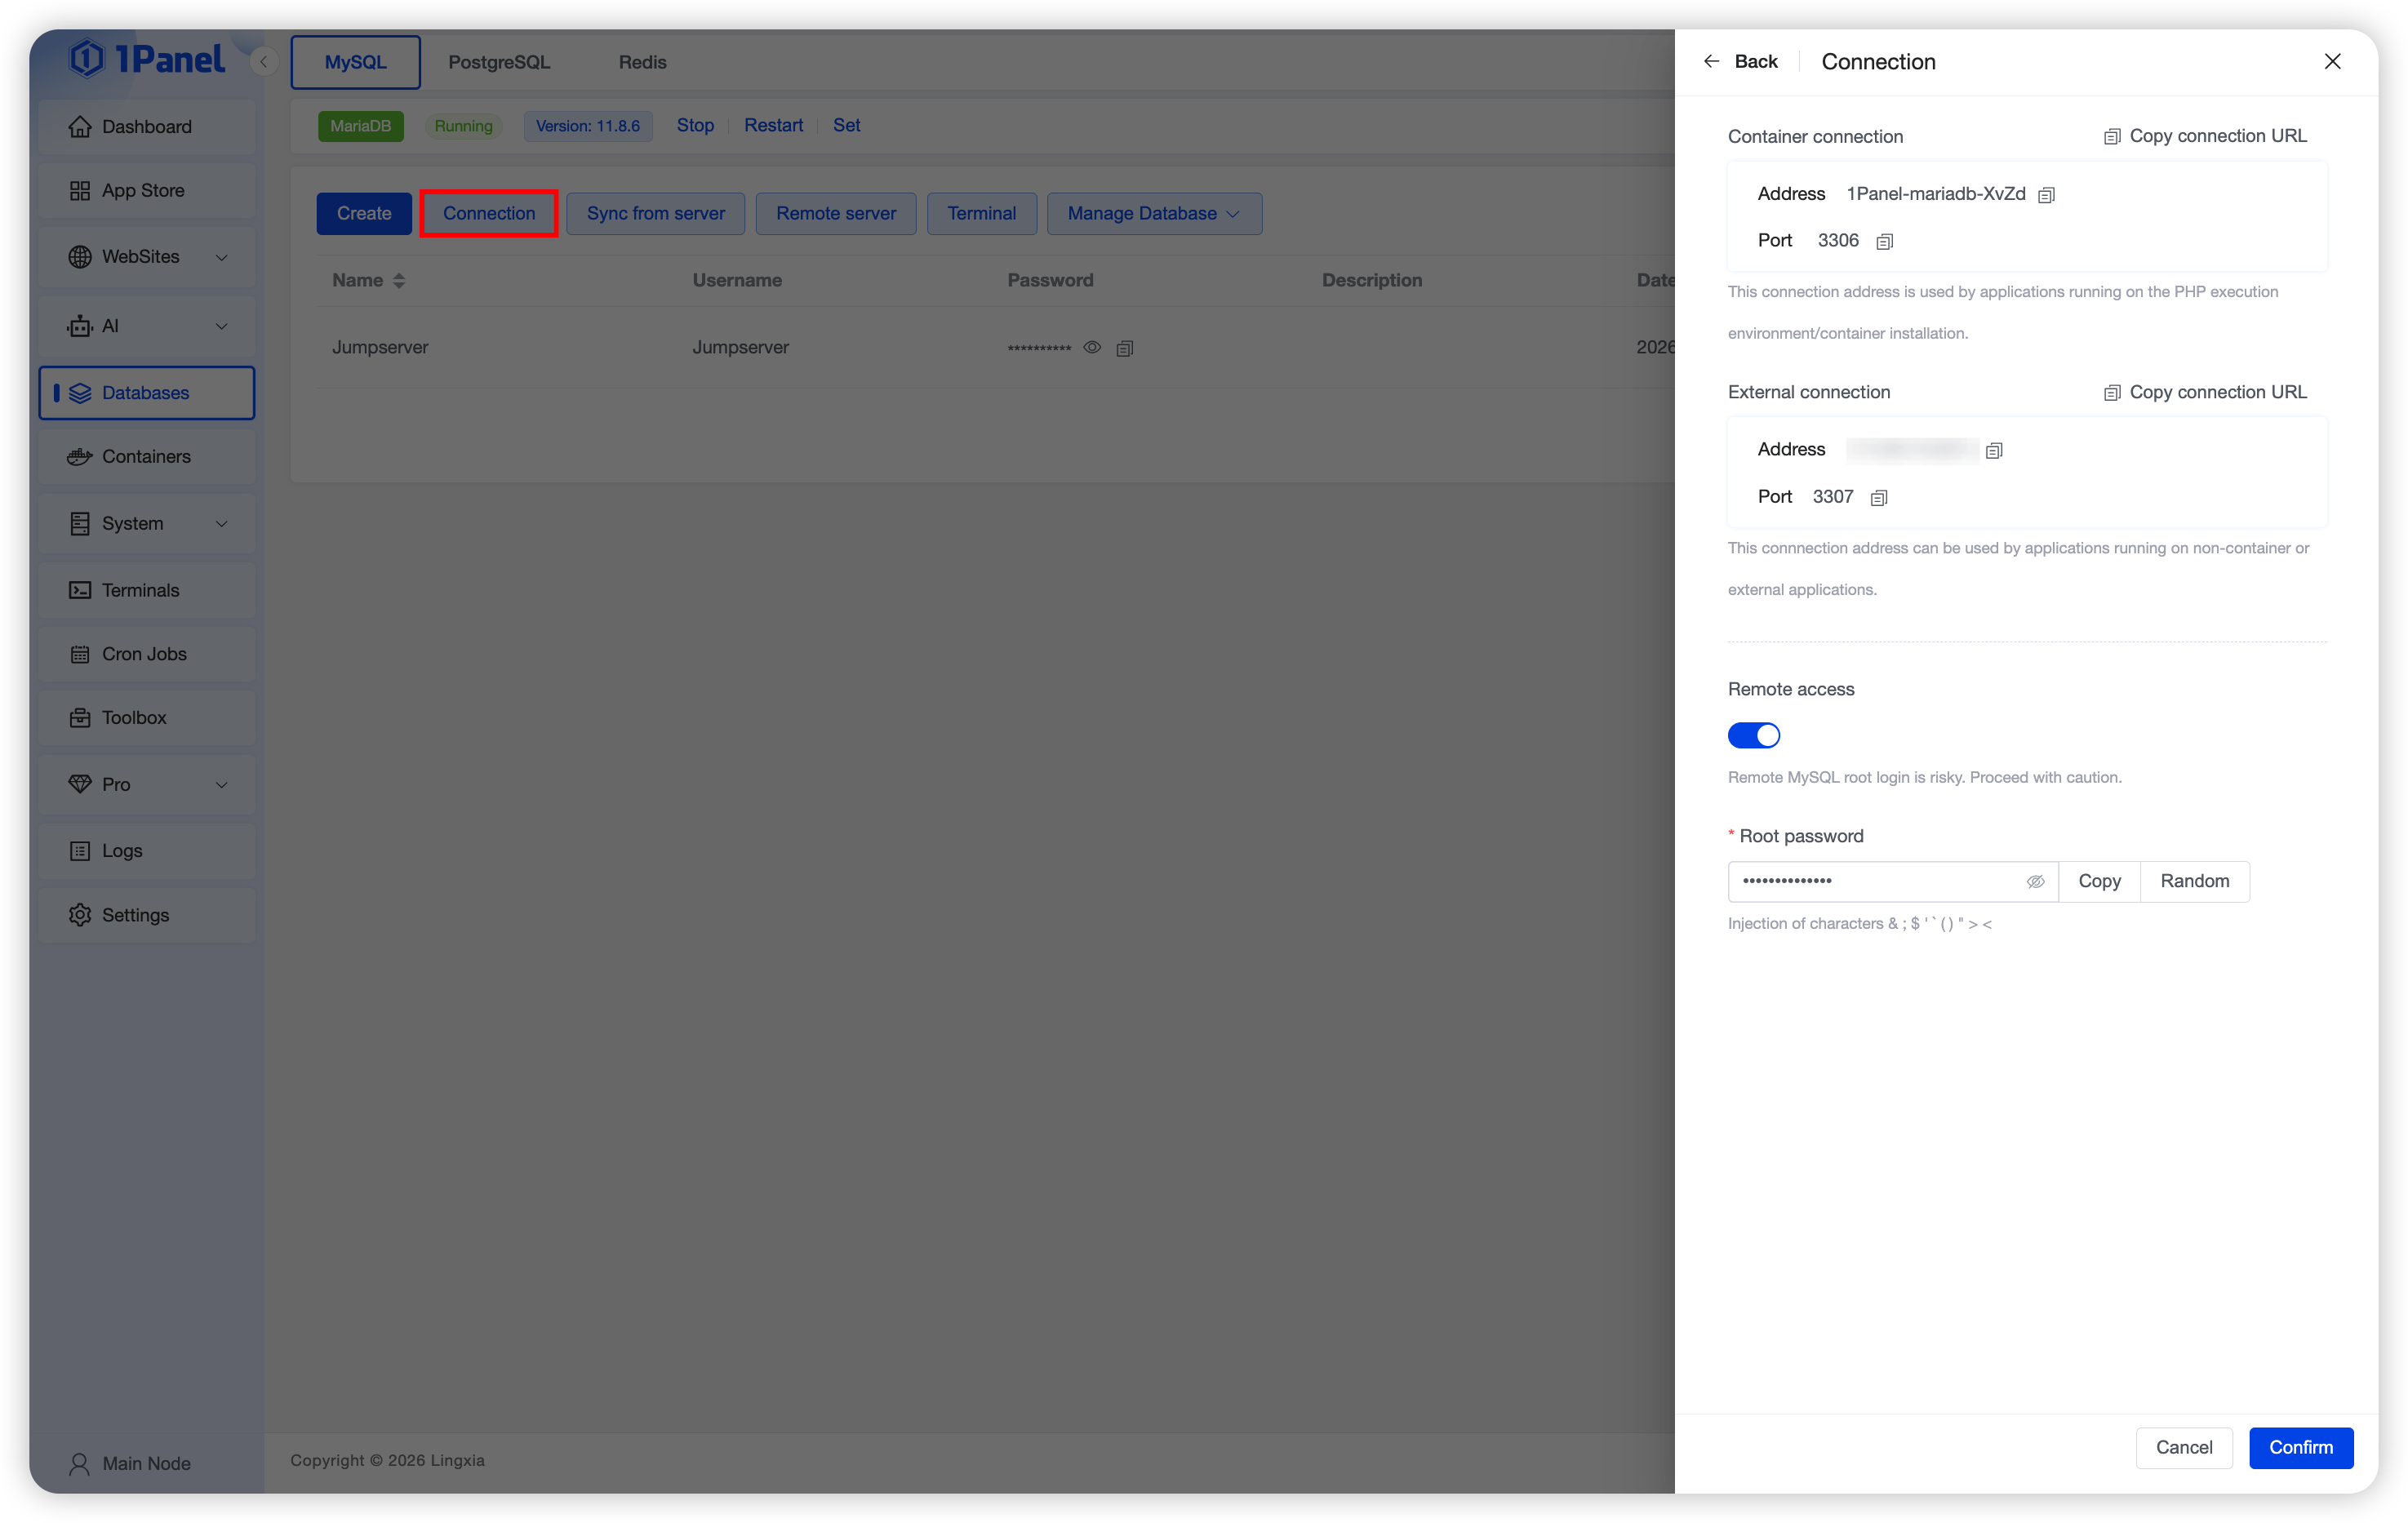
Task: Copy external port 3307
Action: [x=1878, y=498]
